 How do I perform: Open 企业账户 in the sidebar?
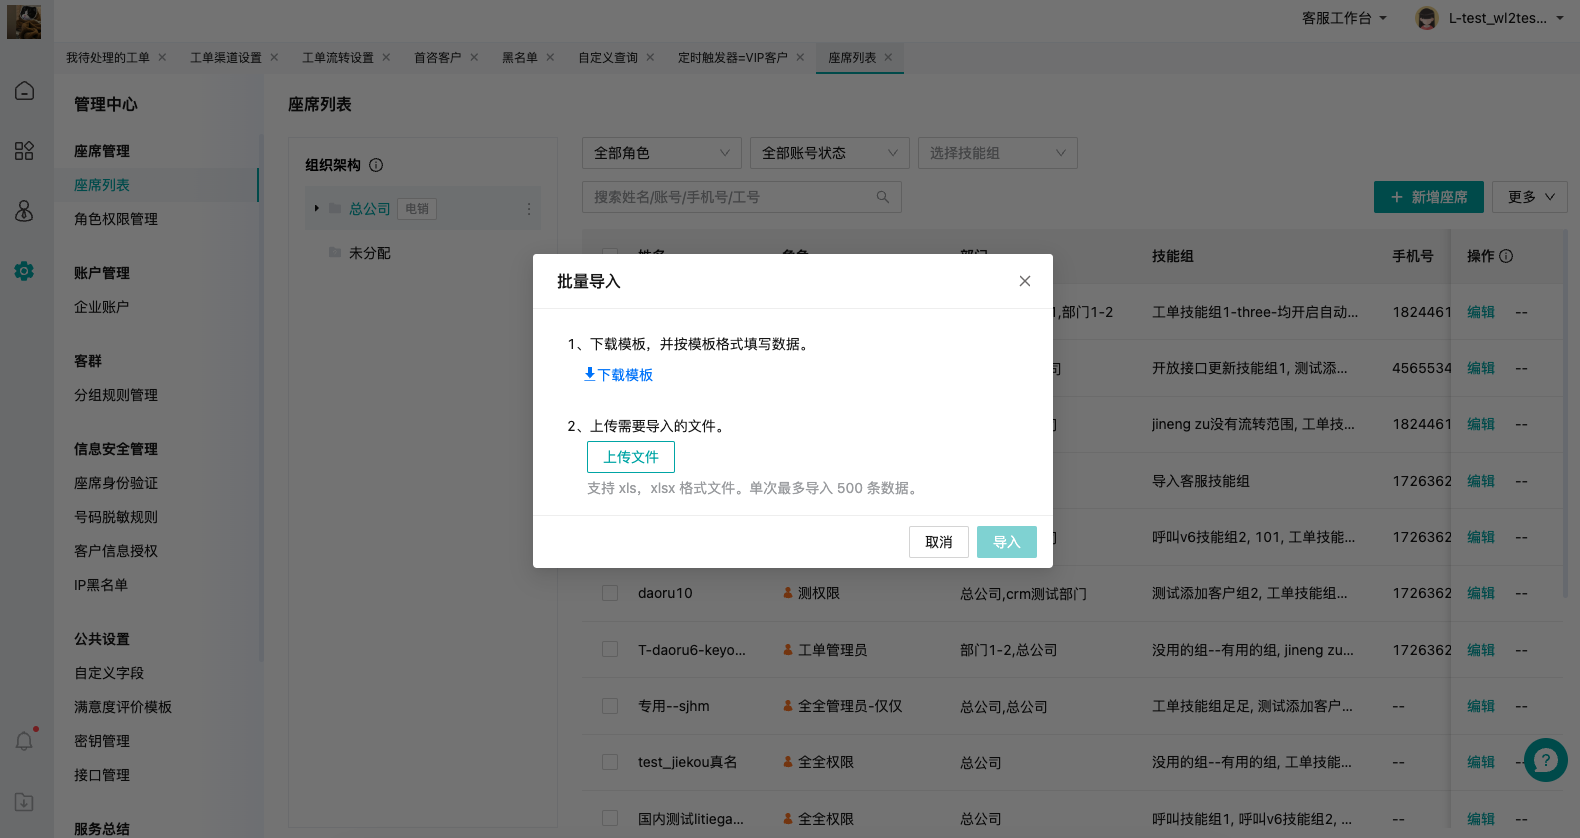(102, 307)
